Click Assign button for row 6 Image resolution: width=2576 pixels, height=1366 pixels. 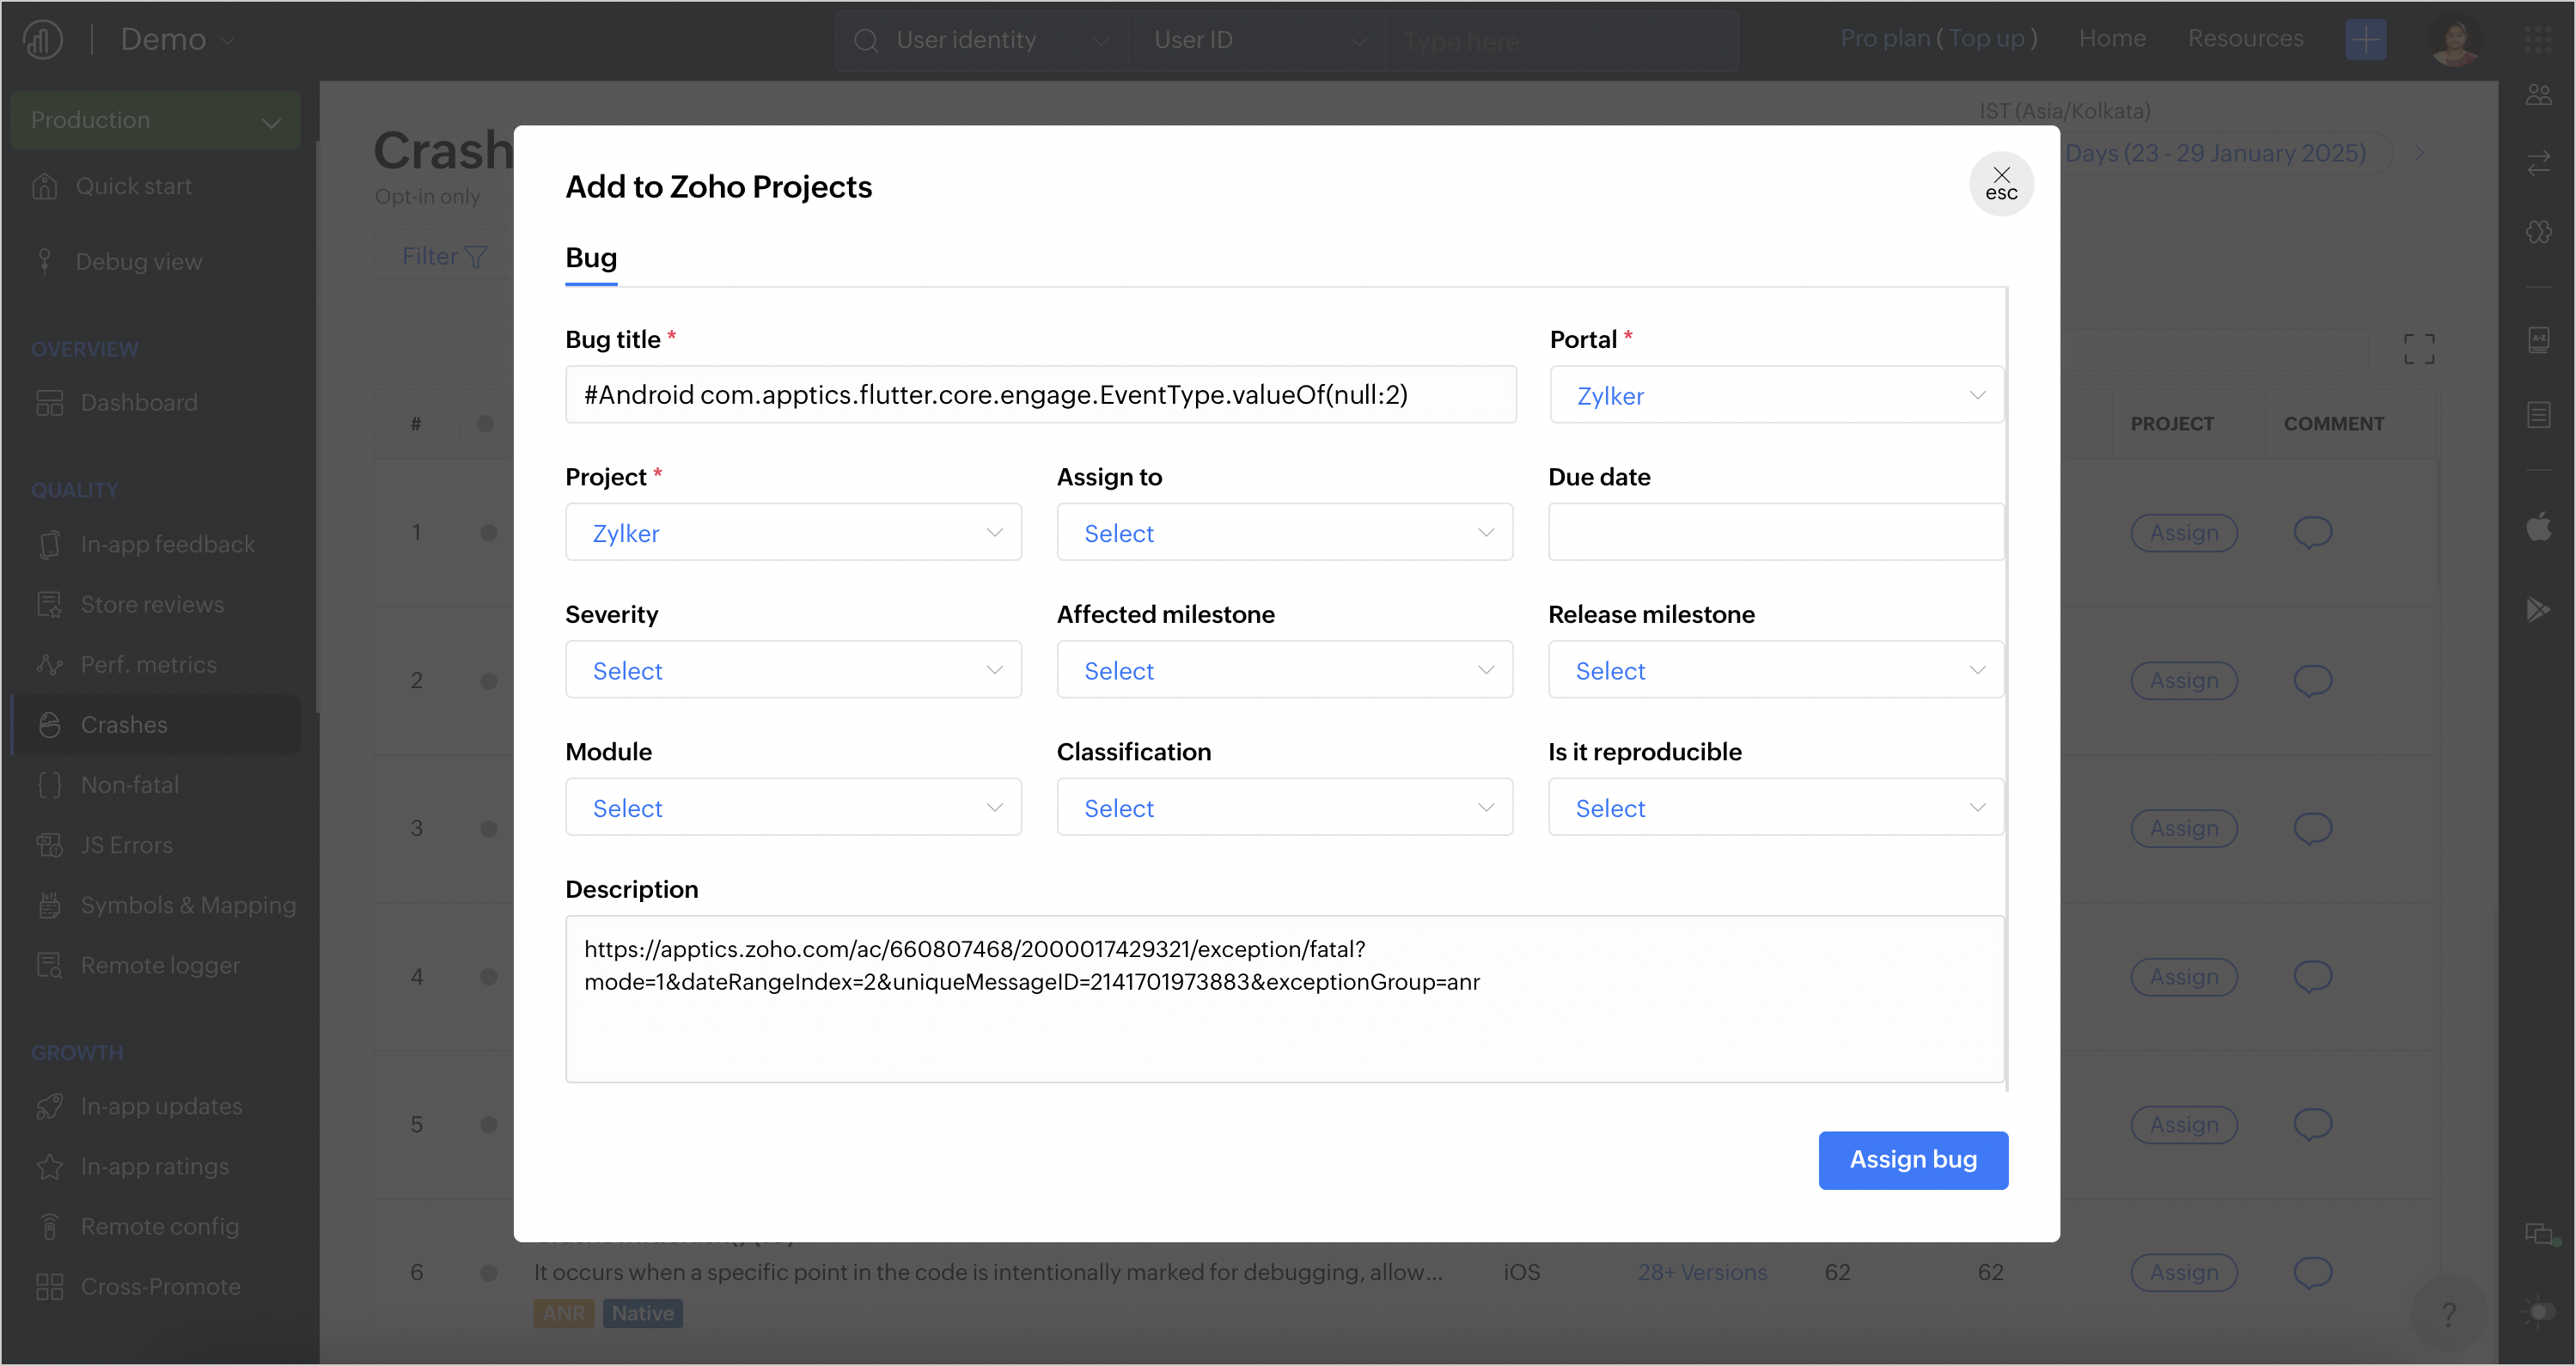coord(2183,1272)
